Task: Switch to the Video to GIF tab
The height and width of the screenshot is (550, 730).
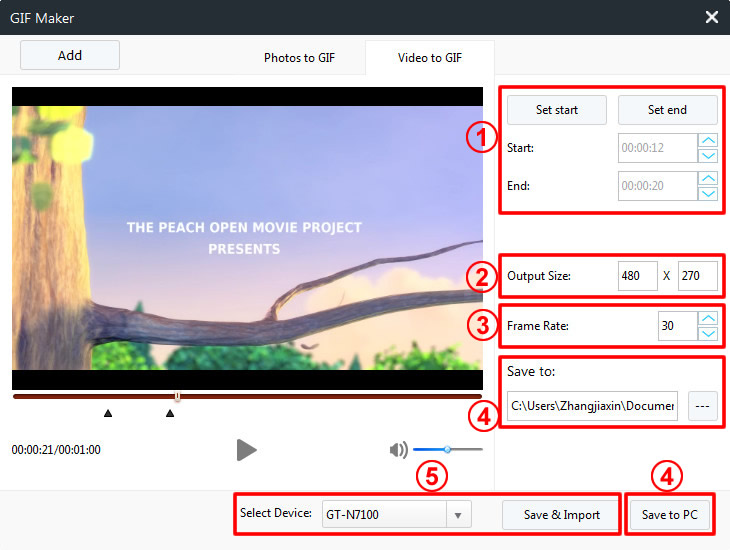Action: pos(430,58)
